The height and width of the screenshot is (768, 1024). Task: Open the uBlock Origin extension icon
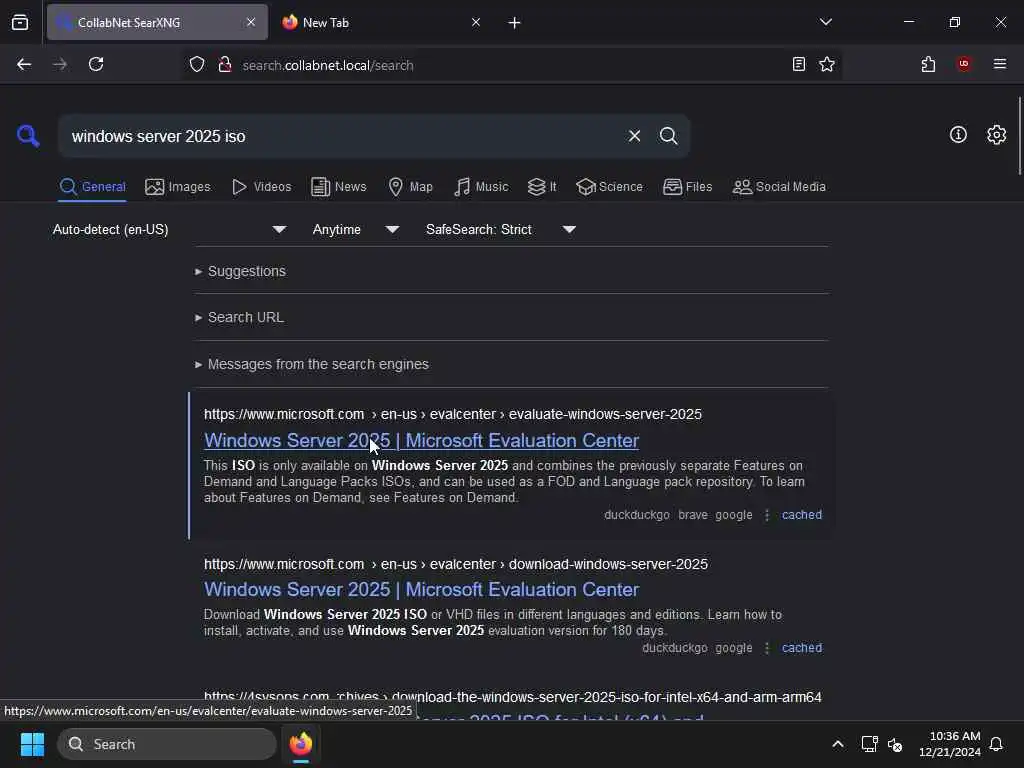tap(963, 64)
